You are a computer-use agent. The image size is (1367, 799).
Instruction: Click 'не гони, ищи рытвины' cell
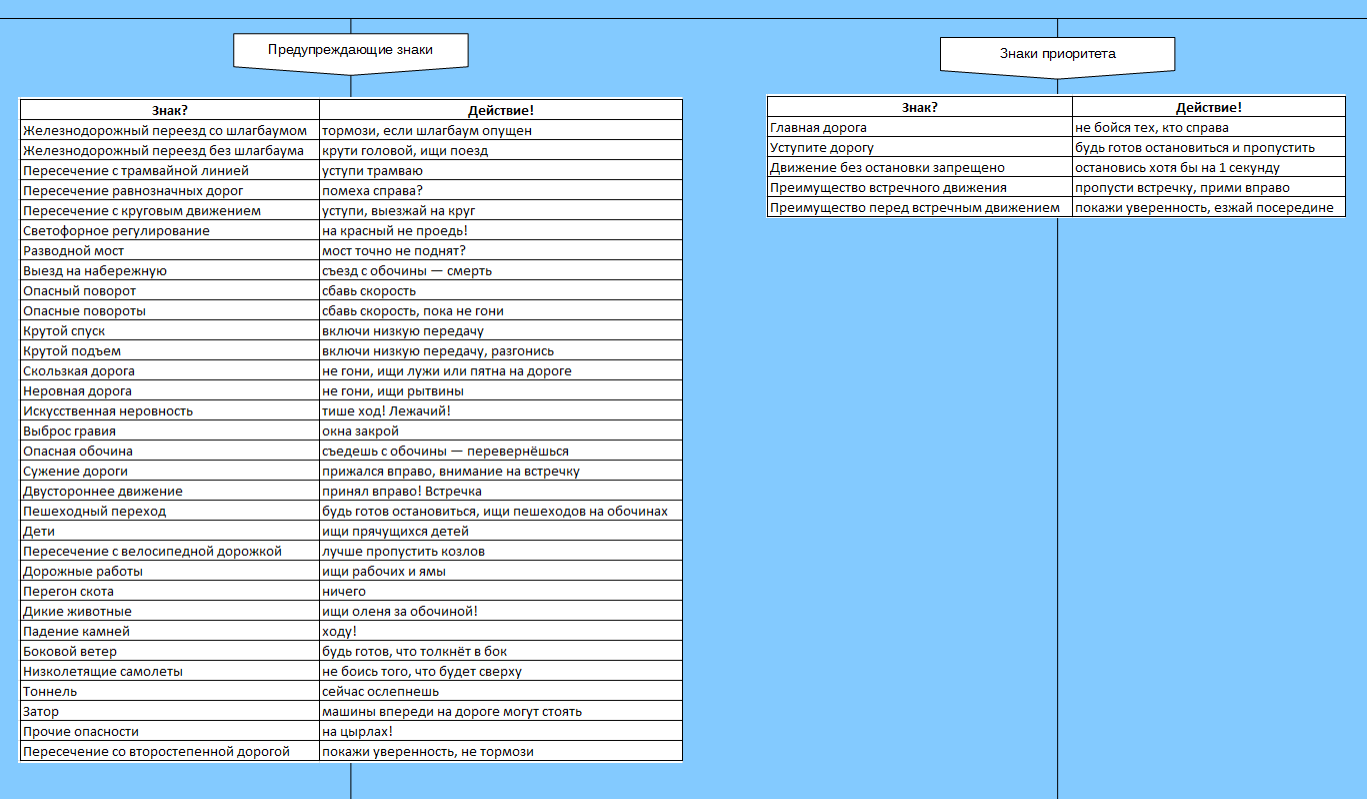(x=500, y=390)
